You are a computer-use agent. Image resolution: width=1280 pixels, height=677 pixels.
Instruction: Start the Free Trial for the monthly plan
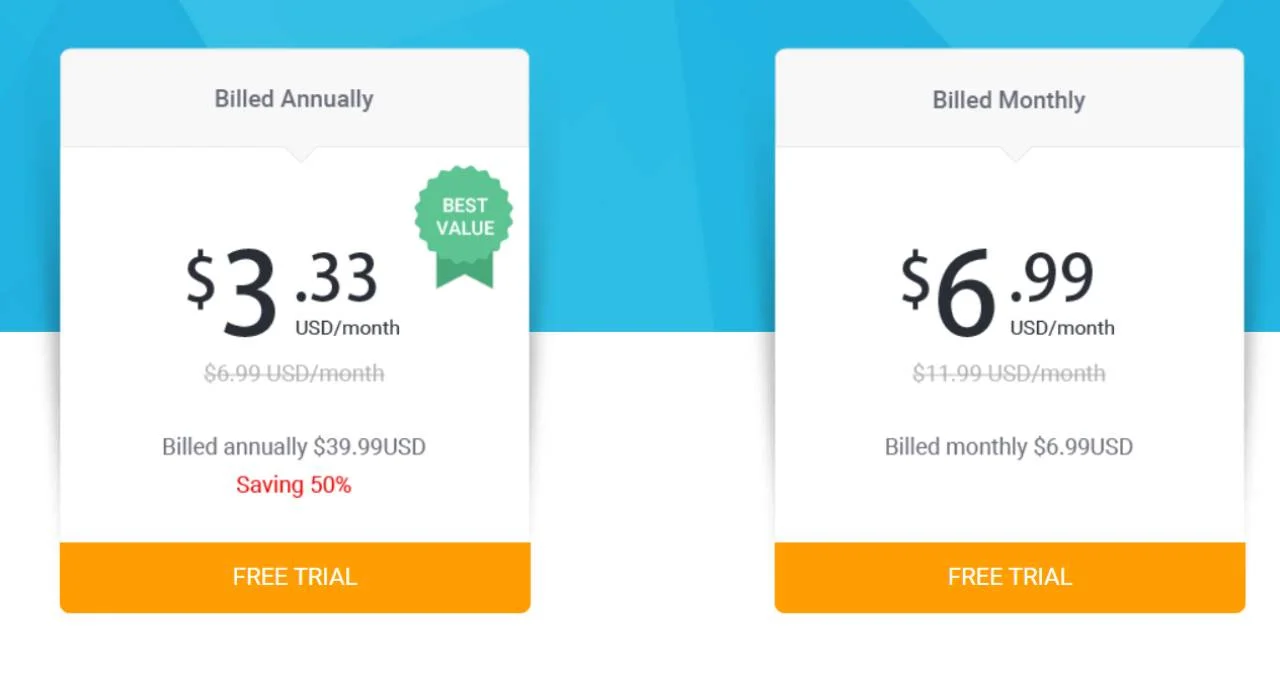pos(1010,577)
